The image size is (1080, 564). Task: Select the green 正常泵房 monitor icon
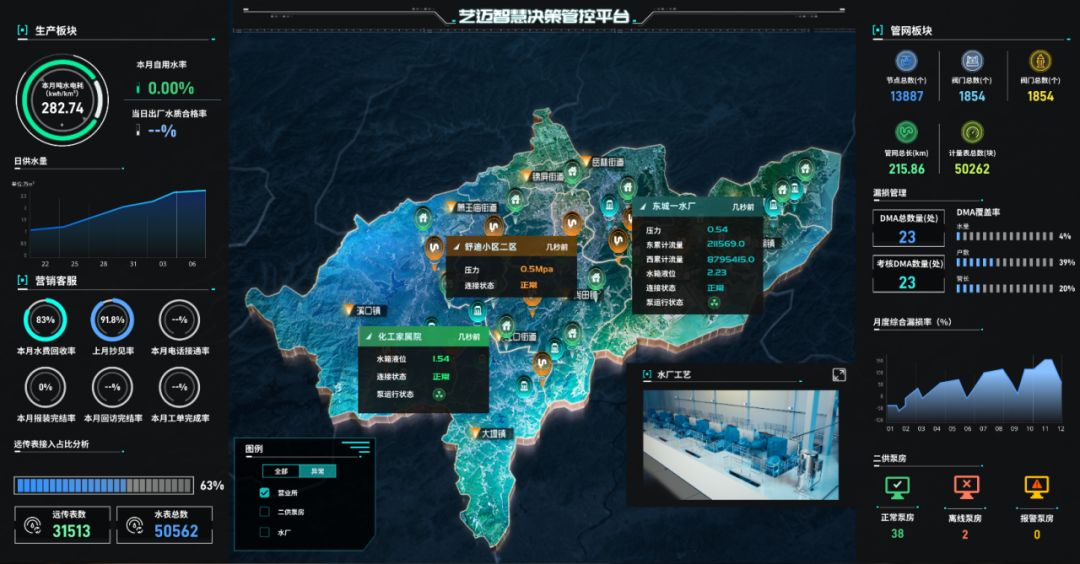point(897,487)
